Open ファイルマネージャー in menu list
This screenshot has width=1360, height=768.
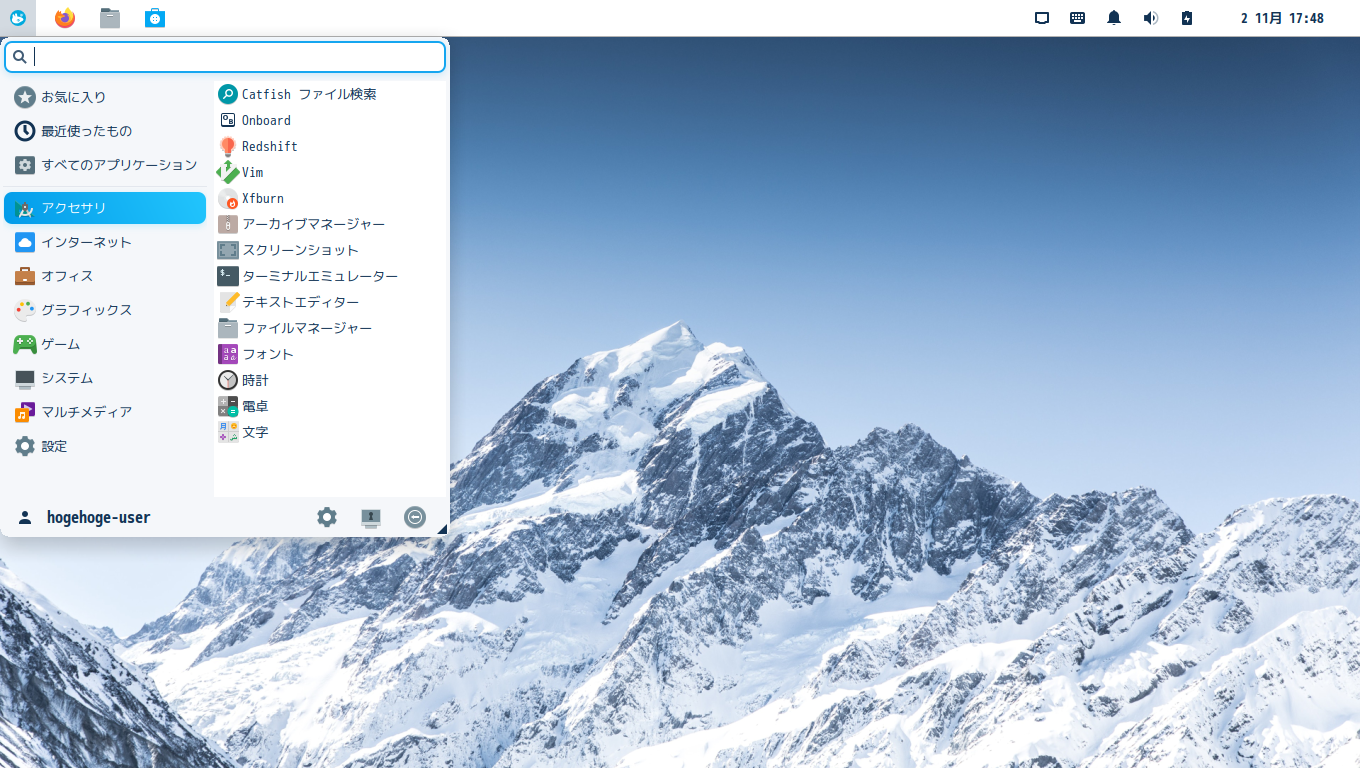tap(330, 328)
